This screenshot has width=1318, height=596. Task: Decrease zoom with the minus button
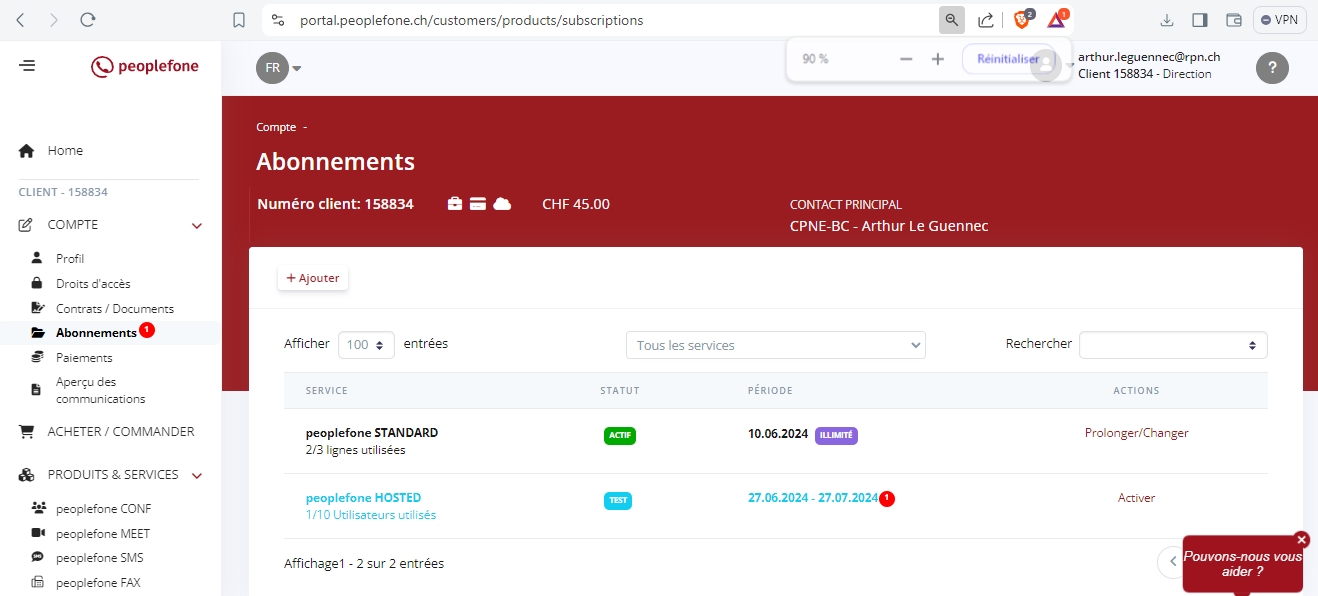[906, 59]
